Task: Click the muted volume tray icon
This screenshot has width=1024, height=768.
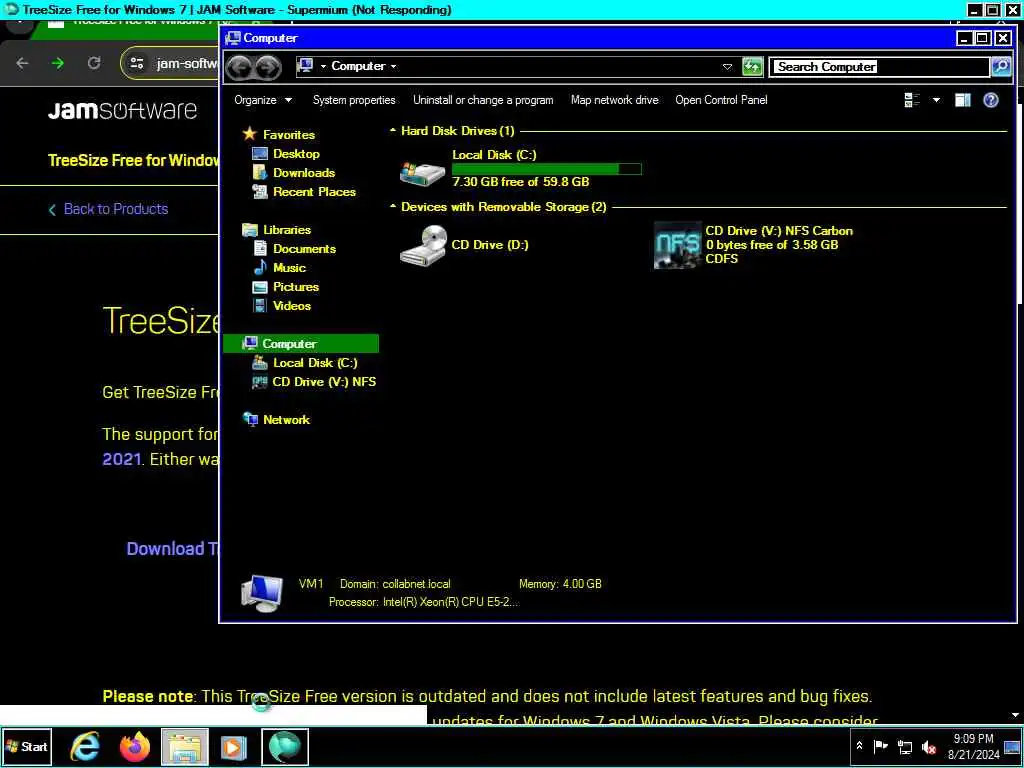Action: (929, 746)
